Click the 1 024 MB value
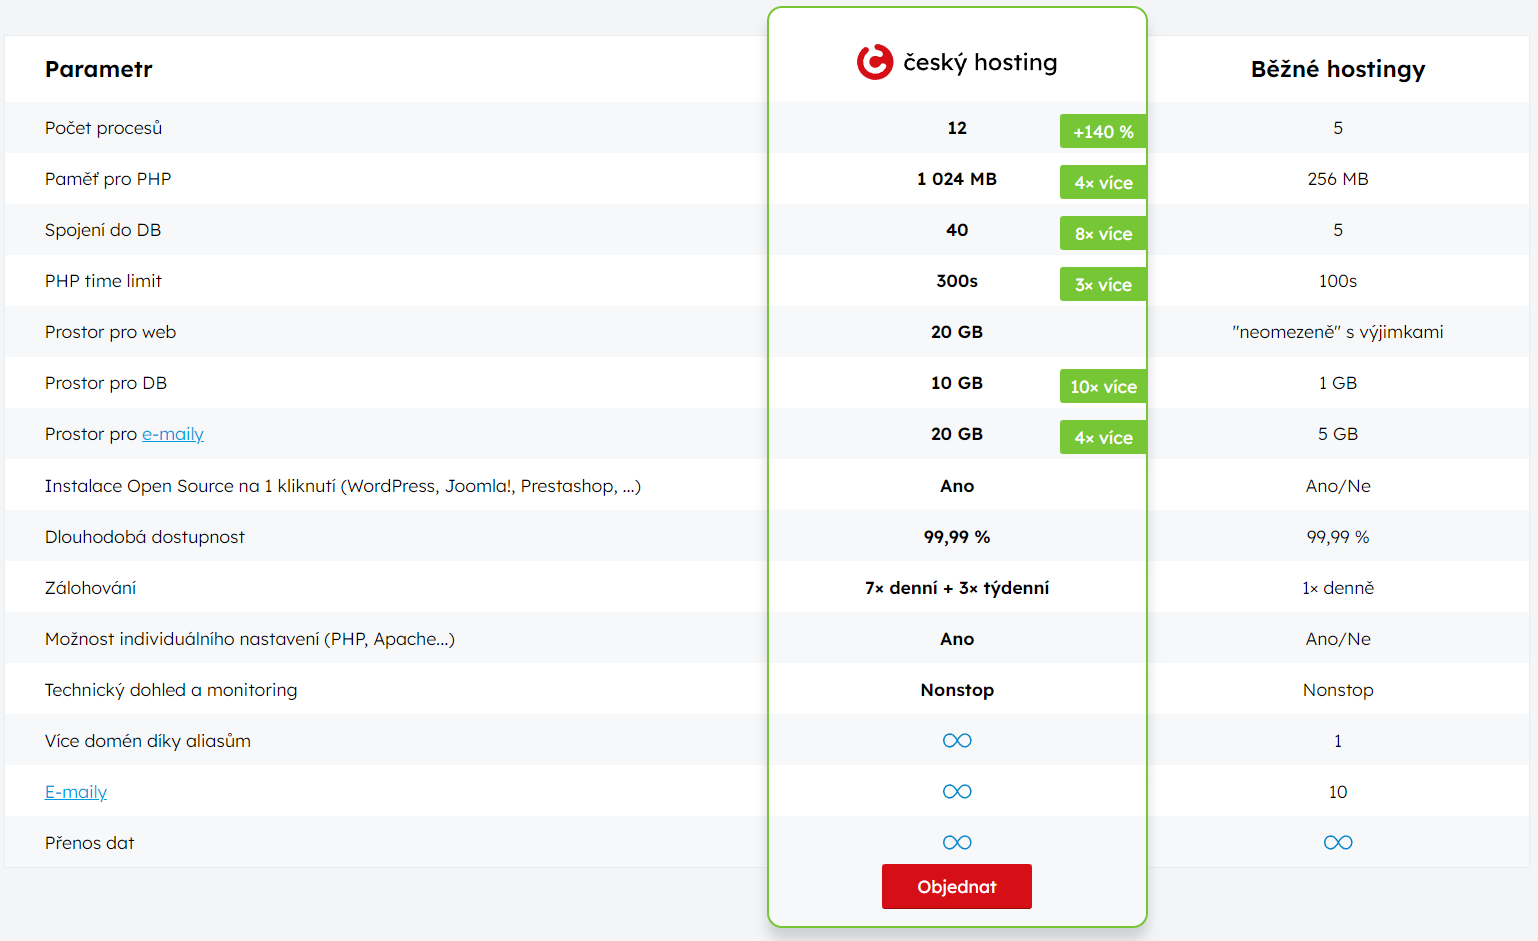Screen dimensions: 1538x941 pyautogui.click(x=957, y=179)
